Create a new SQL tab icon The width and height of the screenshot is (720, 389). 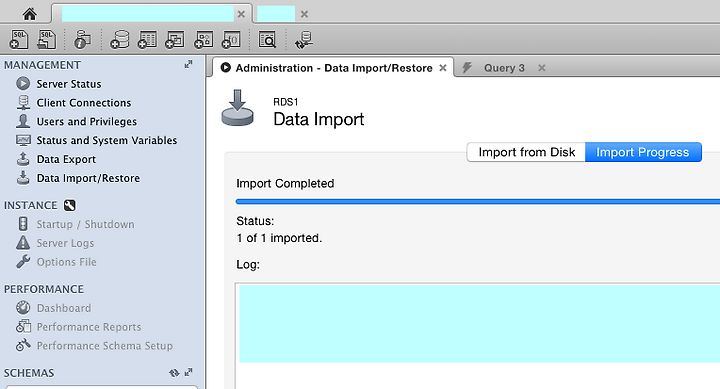pos(19,39)
